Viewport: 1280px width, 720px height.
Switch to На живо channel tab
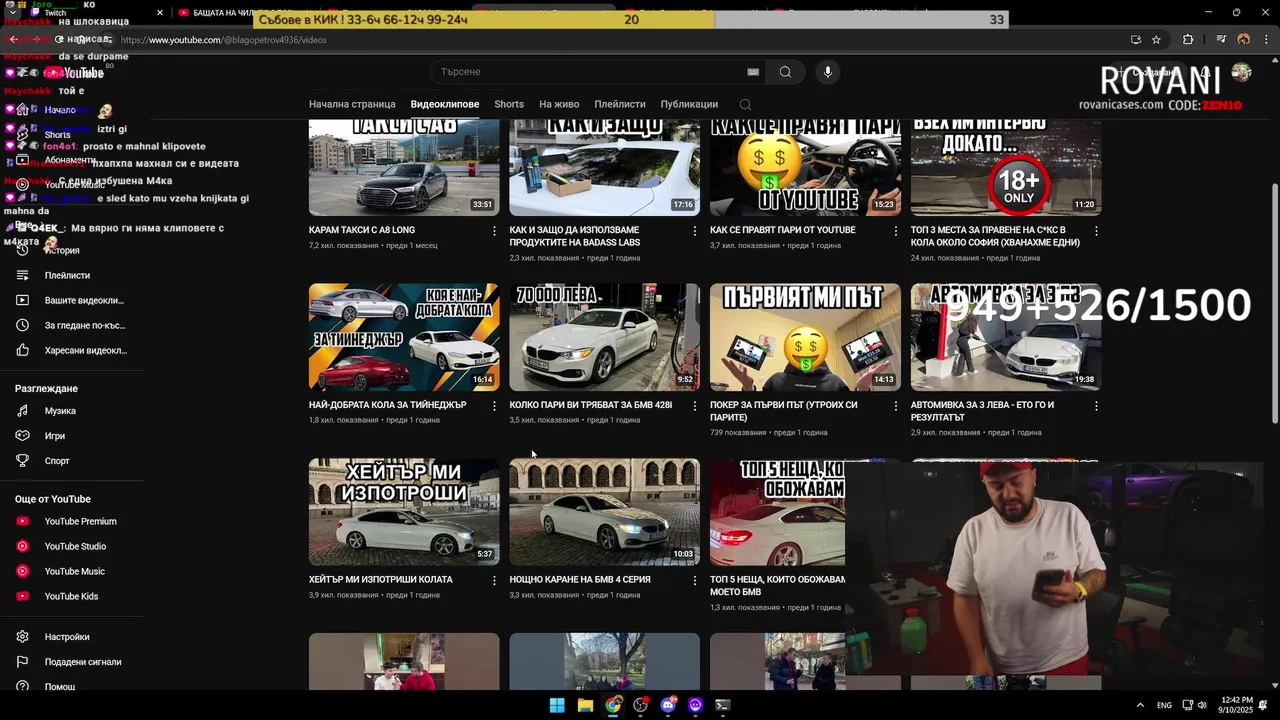click(x=559, y=104)
